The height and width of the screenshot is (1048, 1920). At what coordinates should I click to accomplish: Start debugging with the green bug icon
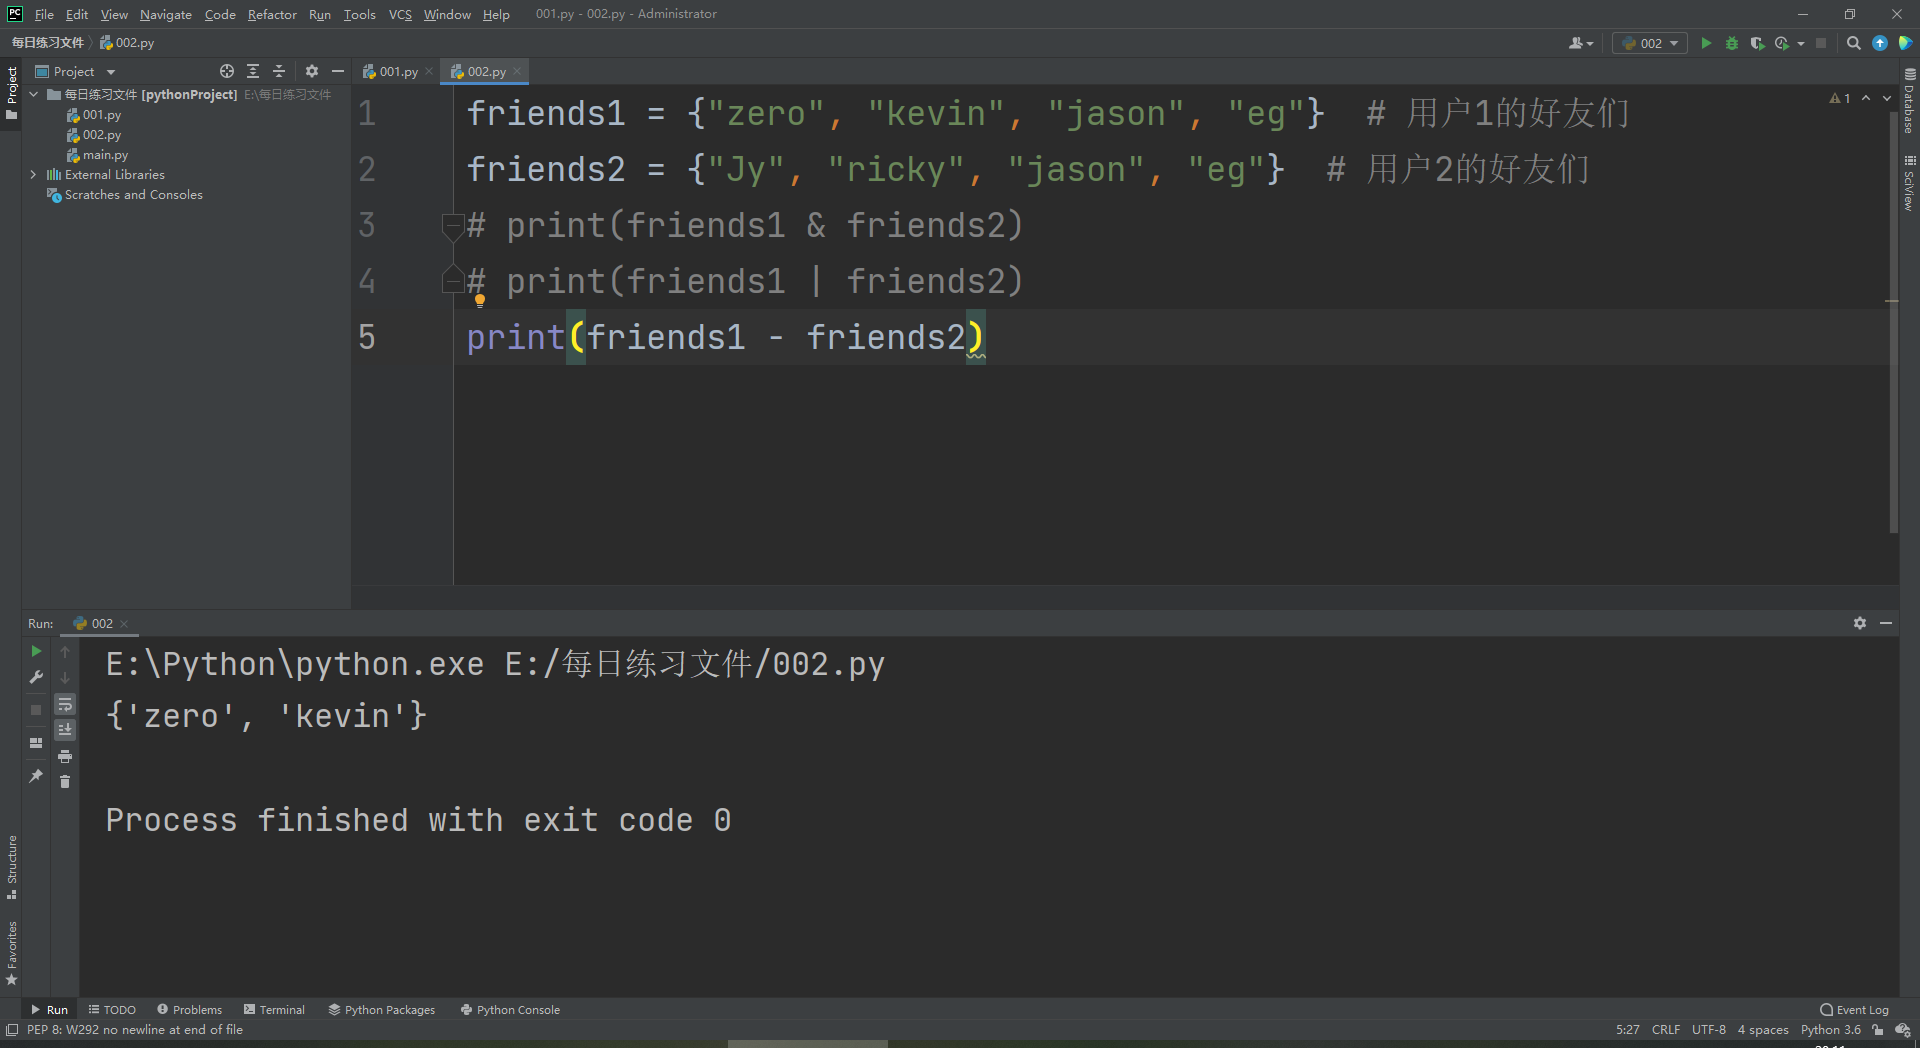click(1732, 43)
